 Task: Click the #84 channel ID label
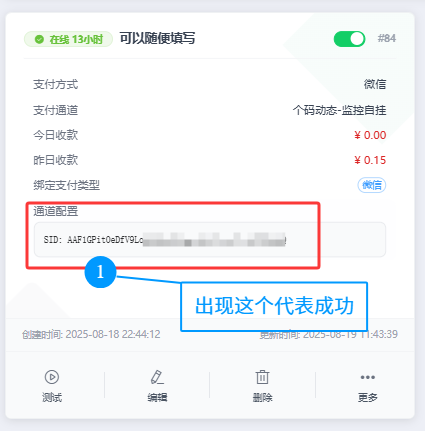[x=387, y=38]
